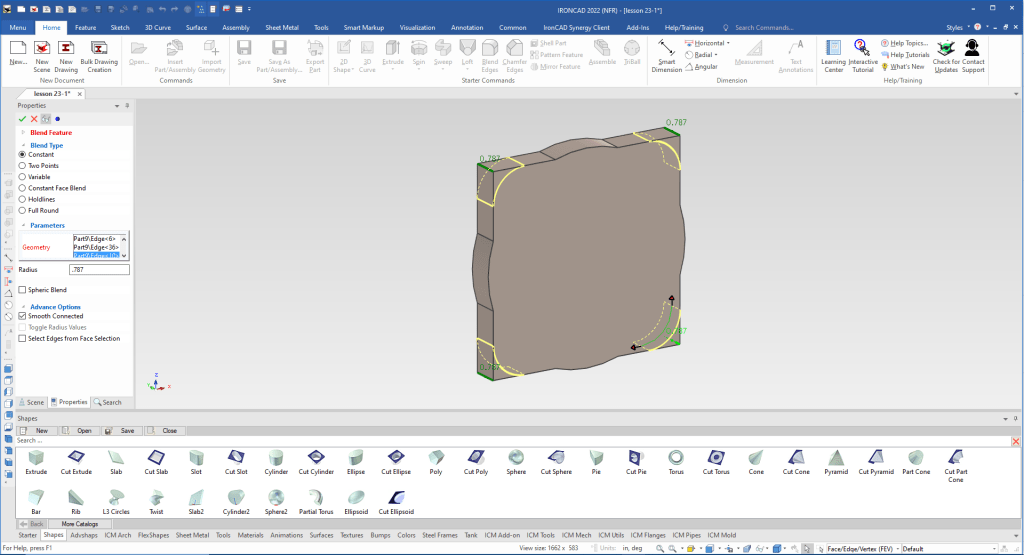Expand the Blend Feature section
The width and height of the screenshot is (1024, 555).
[23, 132]
